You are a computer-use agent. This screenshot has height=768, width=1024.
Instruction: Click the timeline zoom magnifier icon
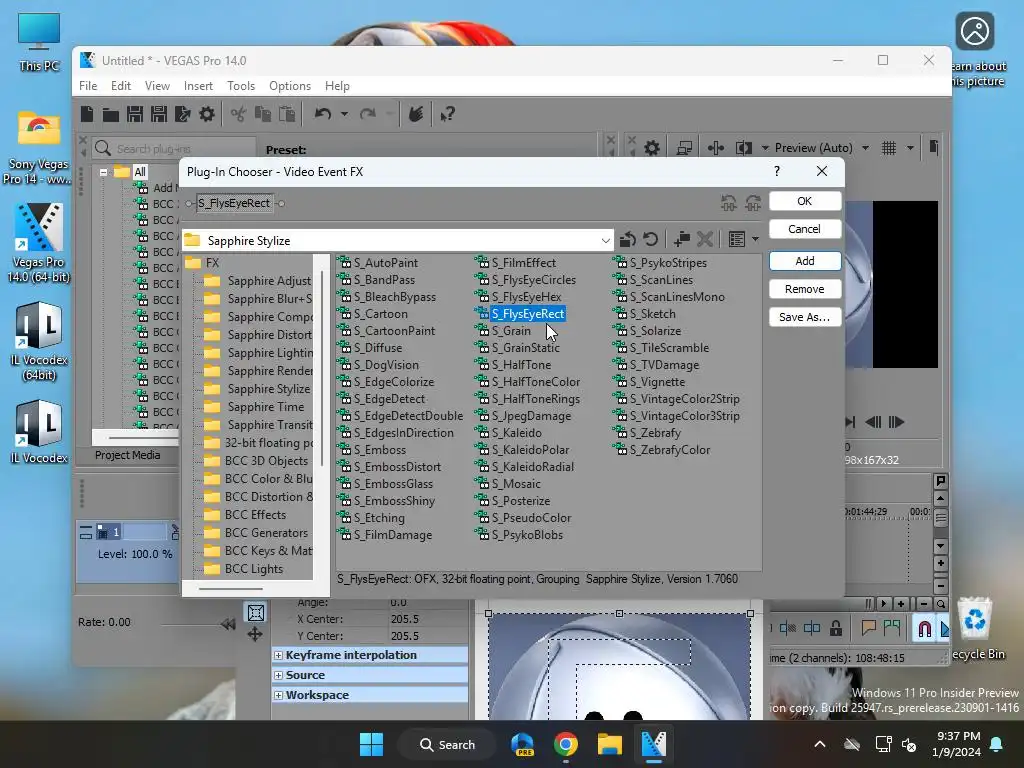(x=941, y=604)
